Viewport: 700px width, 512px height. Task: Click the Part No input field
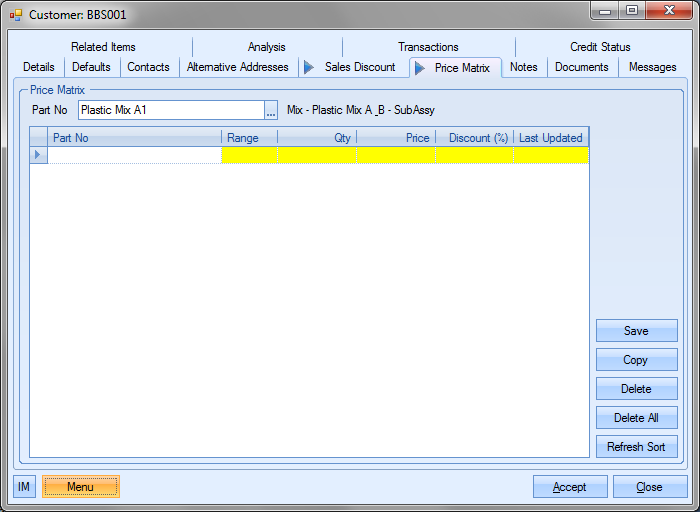point(170,110)
